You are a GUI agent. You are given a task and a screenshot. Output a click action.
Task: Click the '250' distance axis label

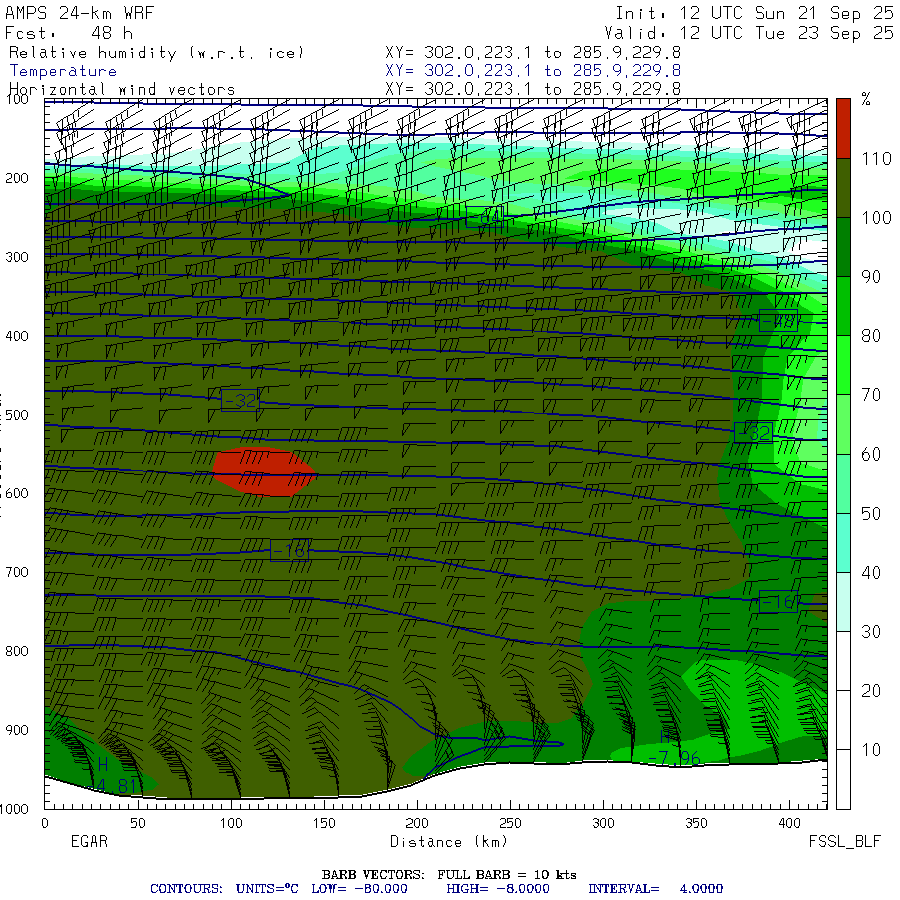click(510, 823)
